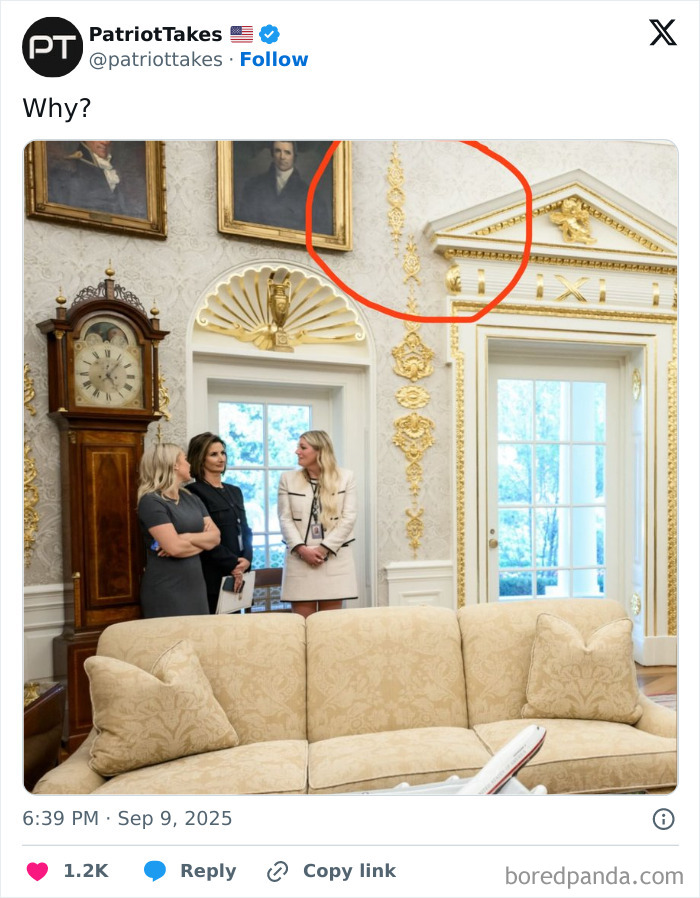Click the blue verified badge icon
The width and height of the screenshot is (700, 898).
pos(269,34)
